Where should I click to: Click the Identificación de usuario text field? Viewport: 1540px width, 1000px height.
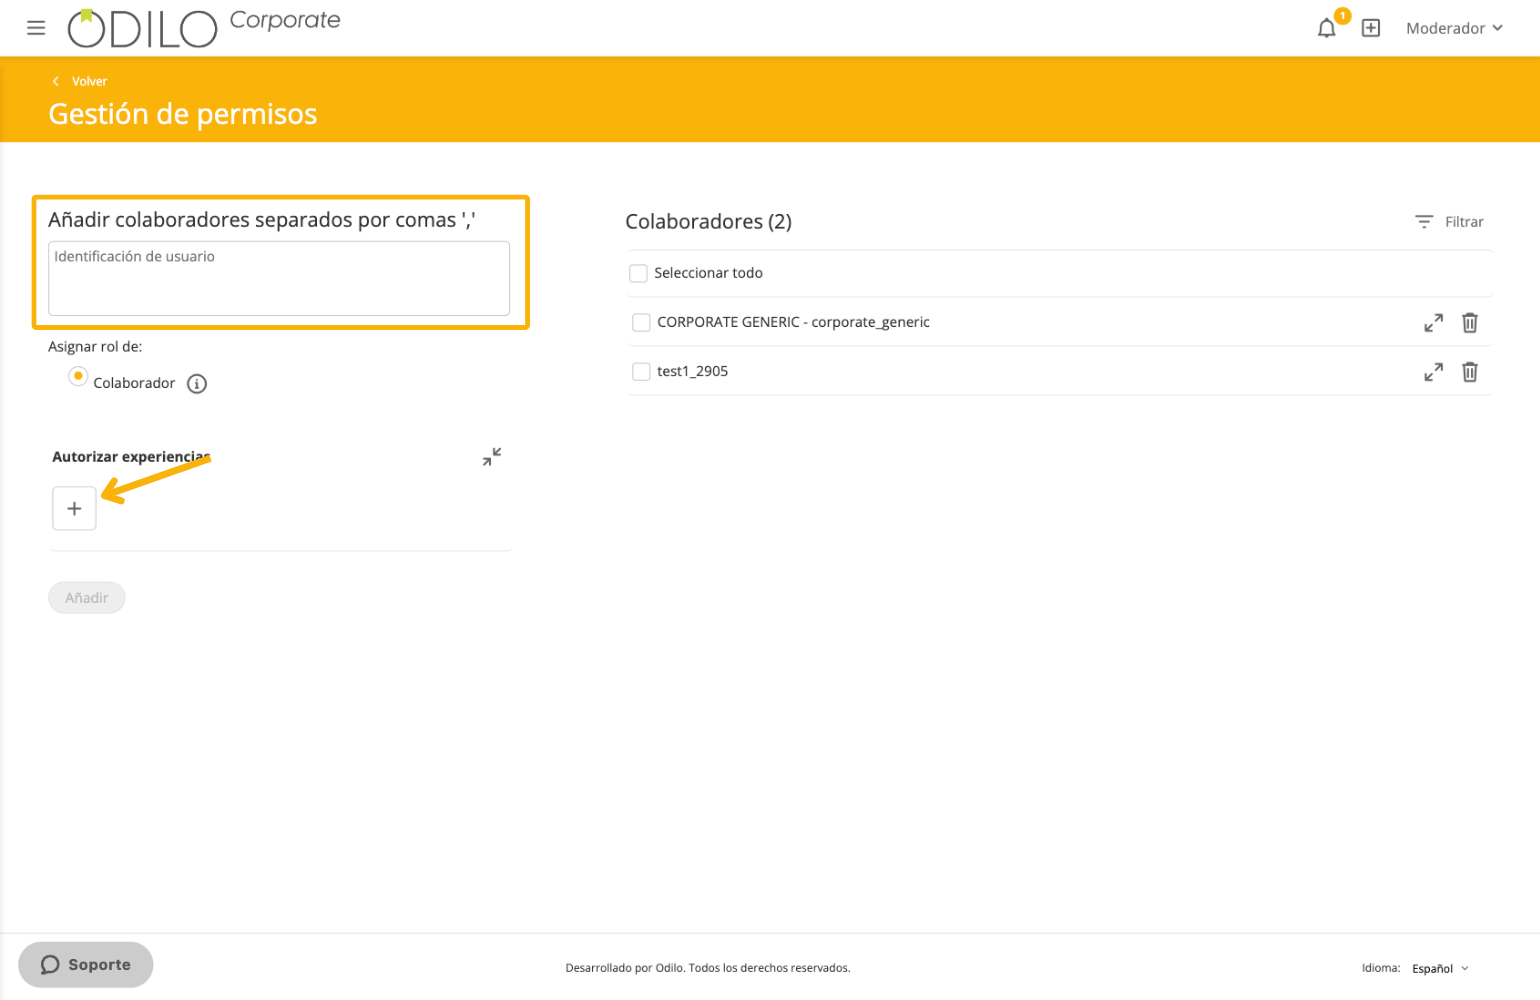[279, 278]
